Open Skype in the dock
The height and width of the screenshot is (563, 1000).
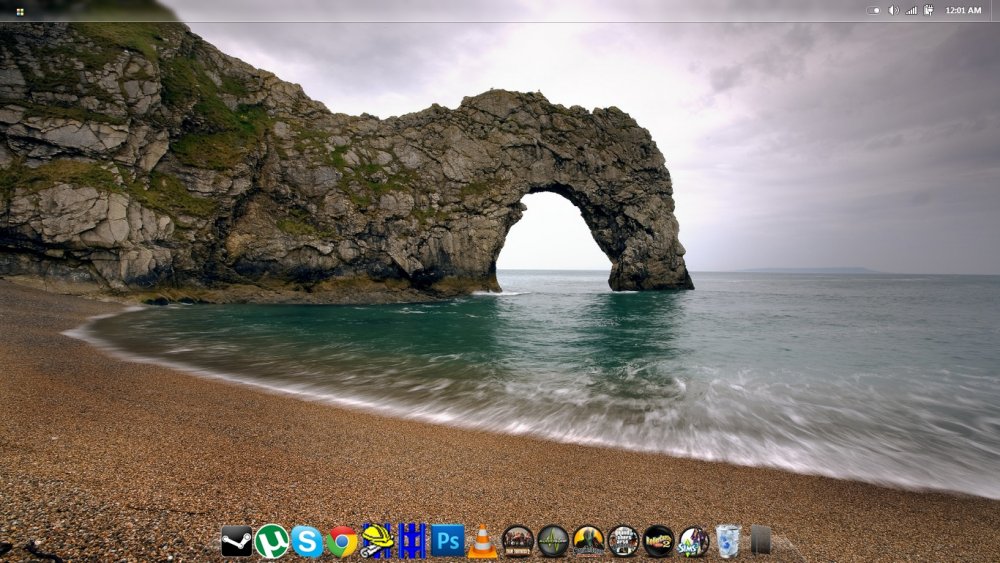click(x=307, y=541)
